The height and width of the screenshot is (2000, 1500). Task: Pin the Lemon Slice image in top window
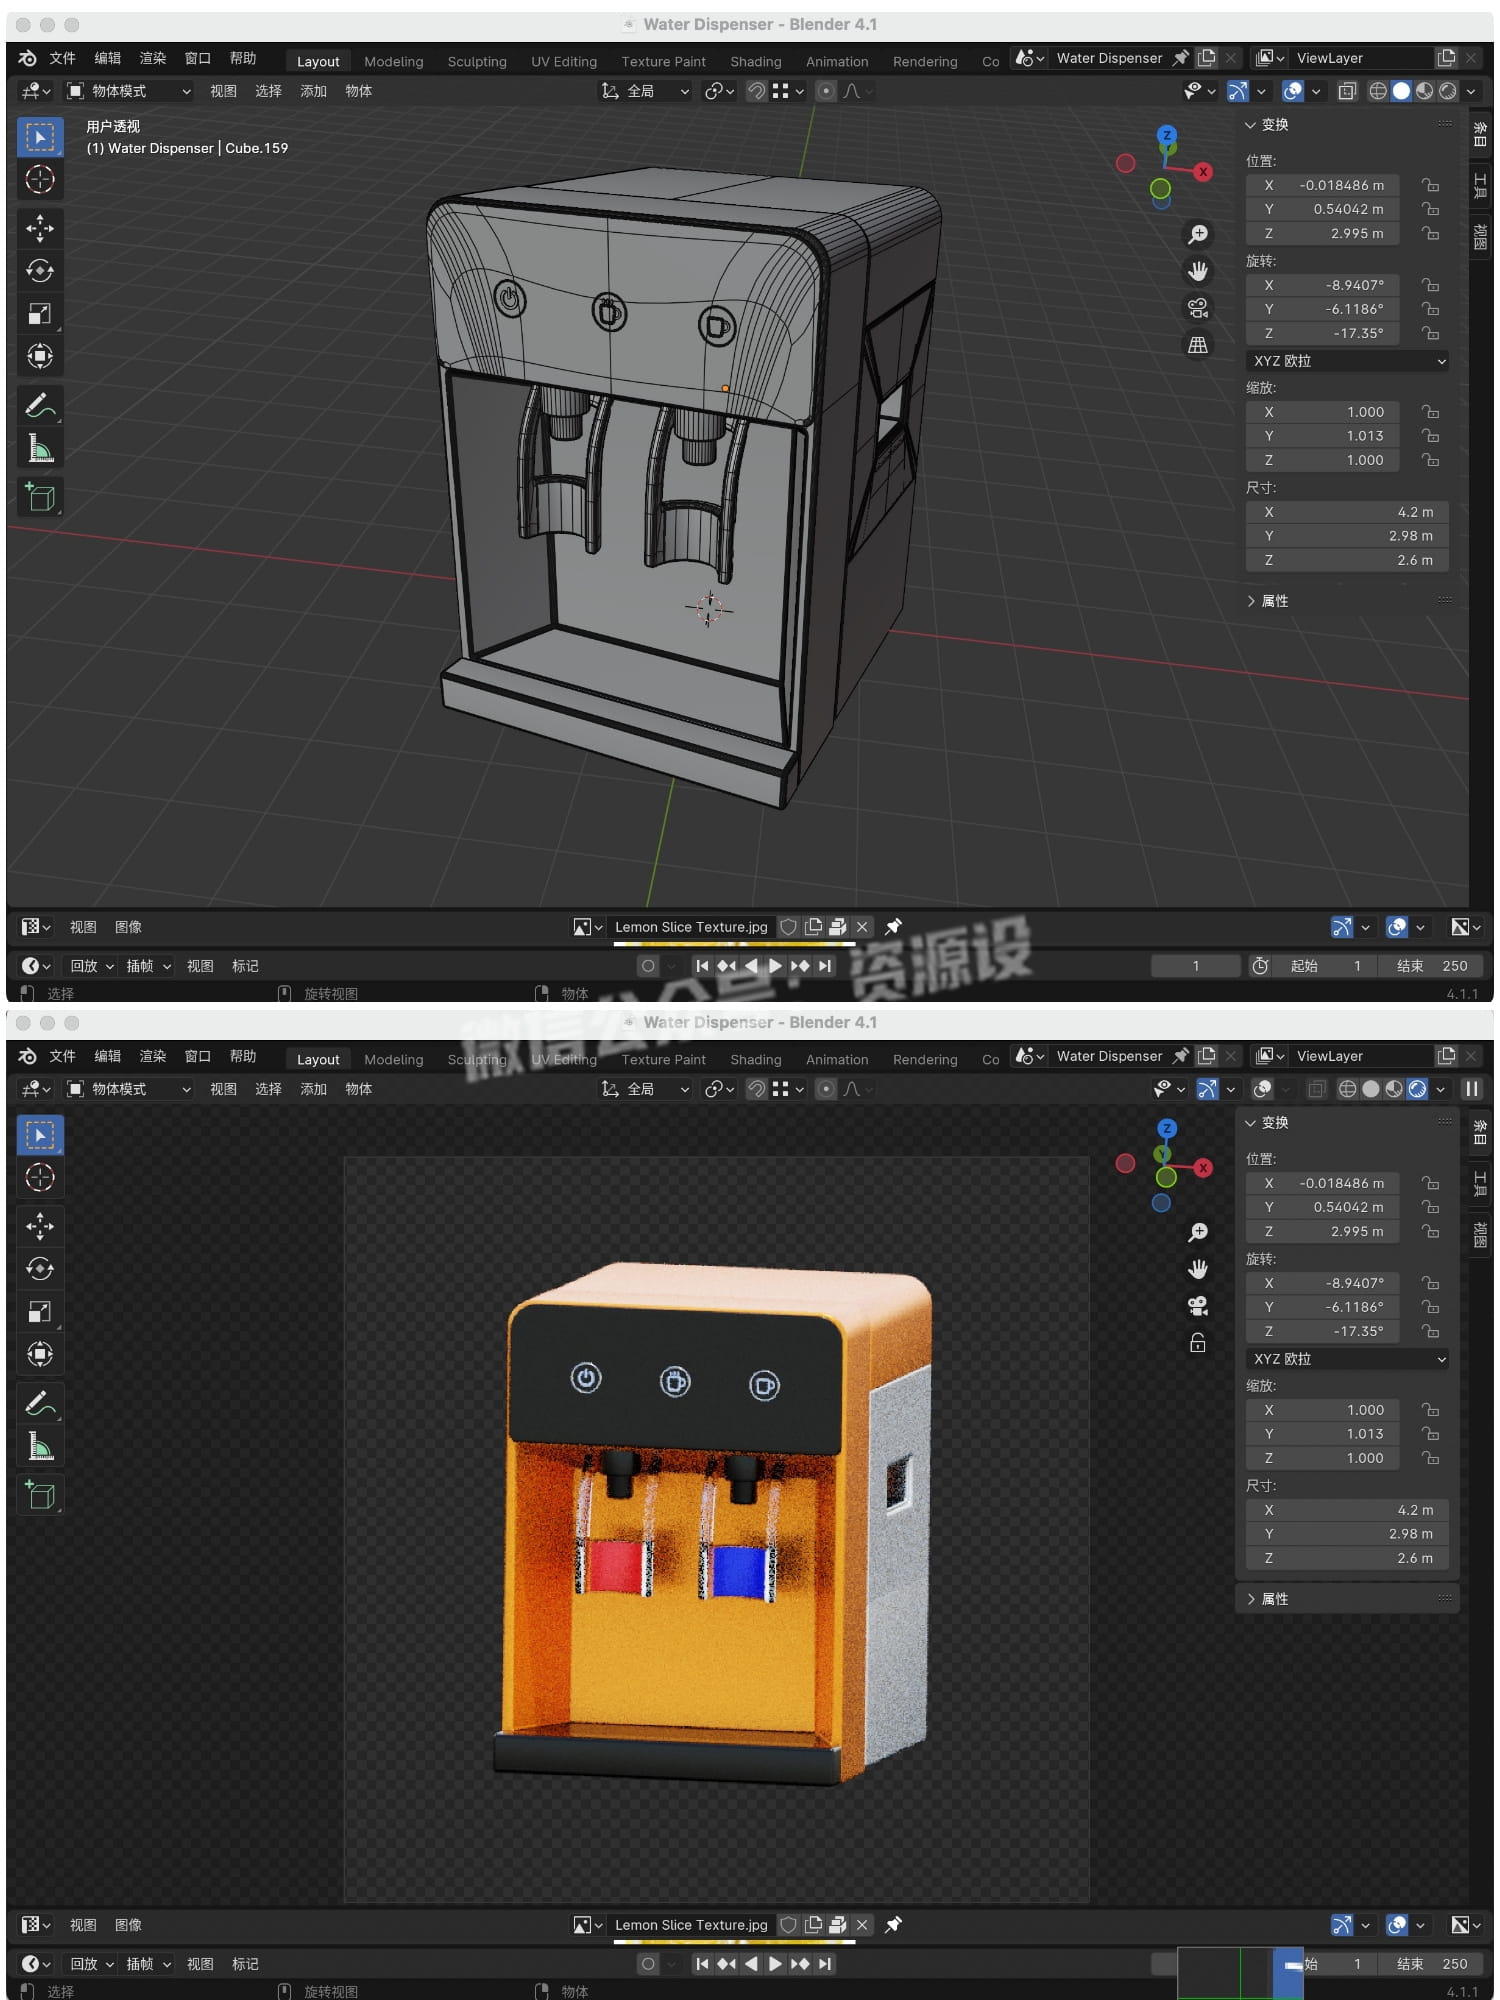(893, 927)
